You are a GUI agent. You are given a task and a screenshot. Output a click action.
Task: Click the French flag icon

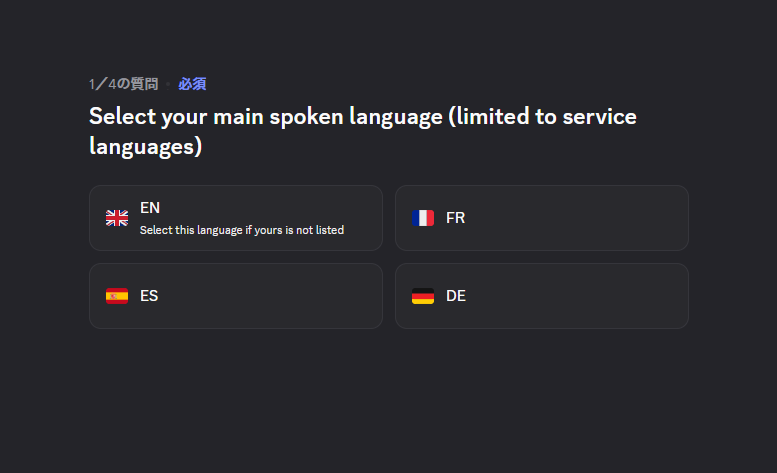[x=423, y=218]
